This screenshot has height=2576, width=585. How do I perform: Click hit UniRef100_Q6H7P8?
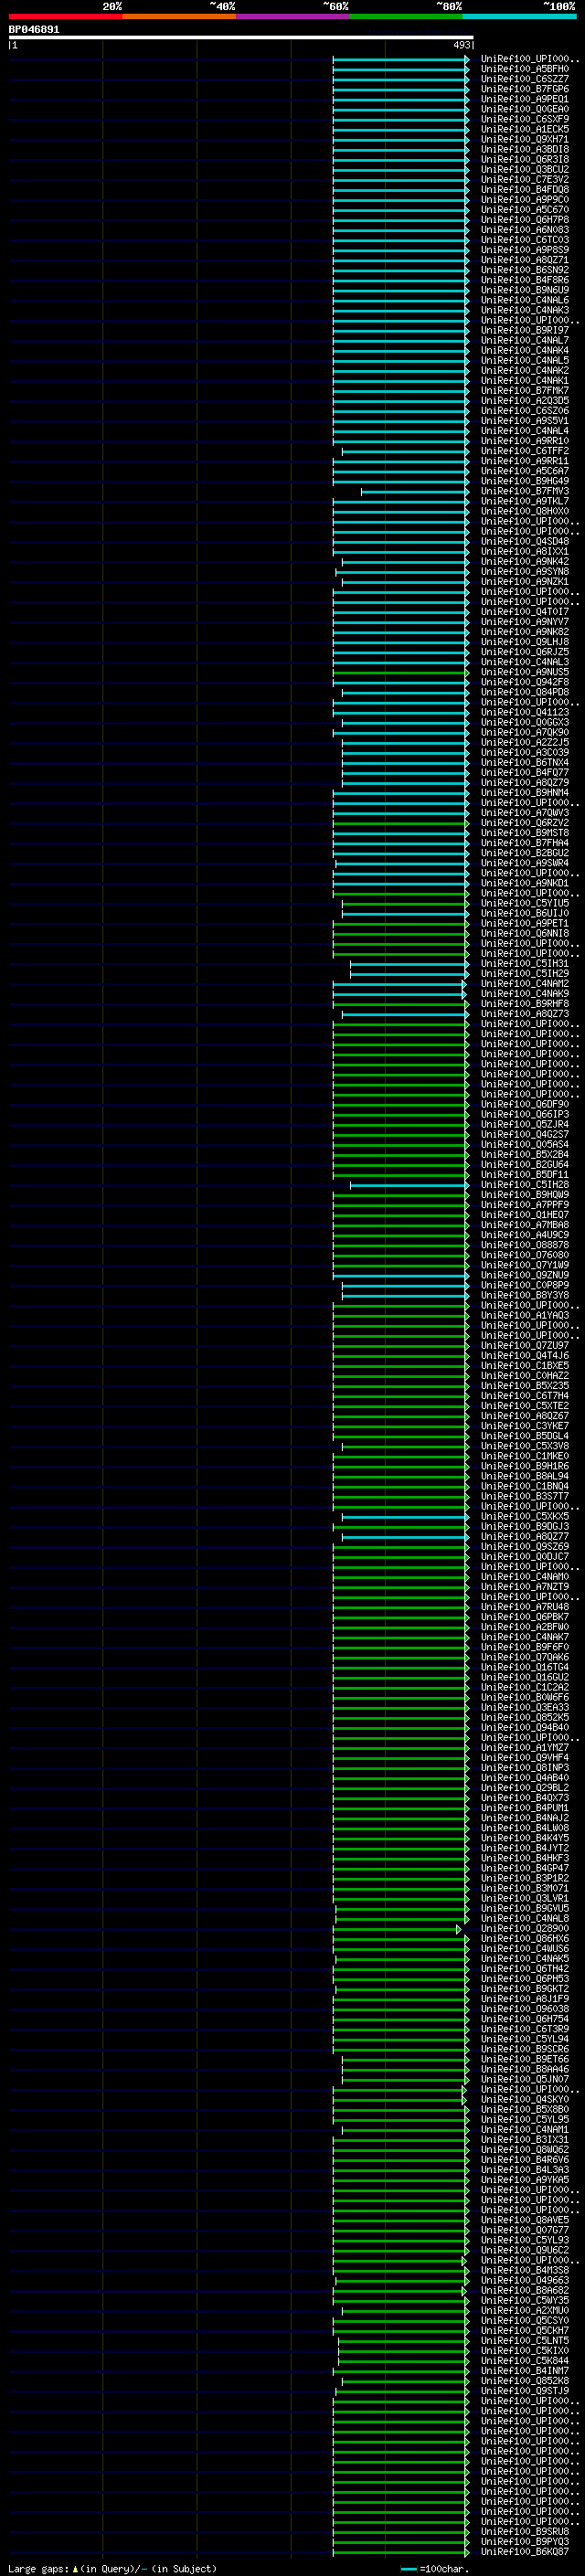pos(524,220)
